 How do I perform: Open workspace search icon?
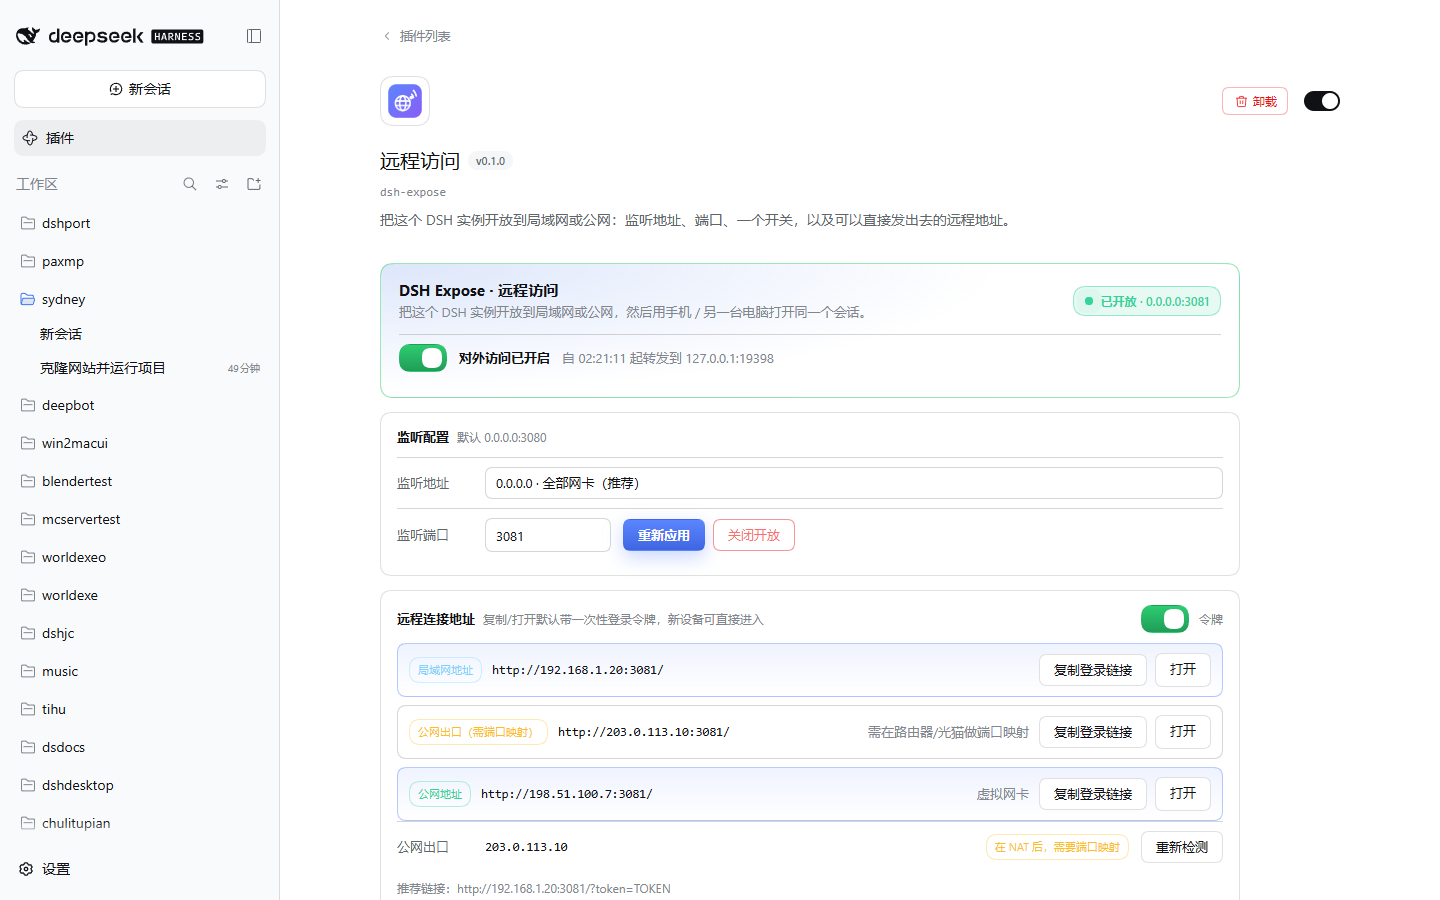pos(190,184)
